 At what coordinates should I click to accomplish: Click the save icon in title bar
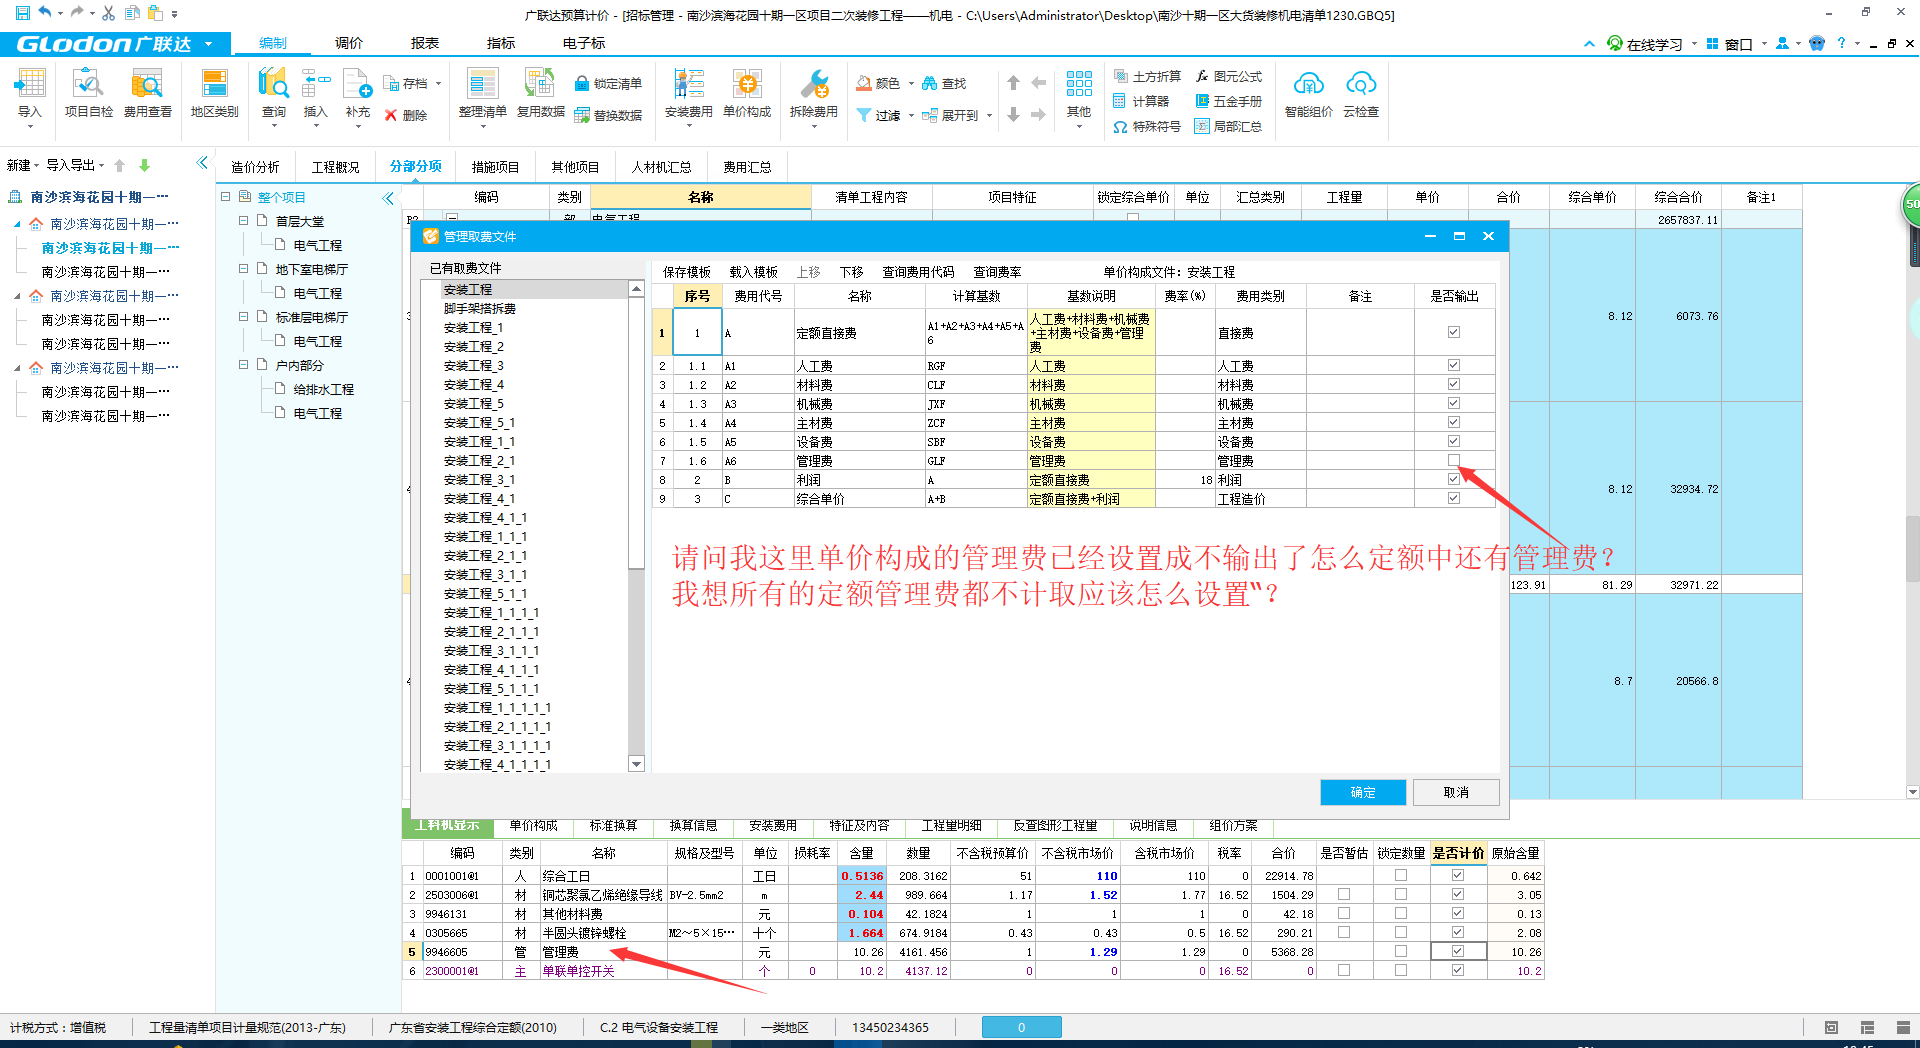coord(22,13)
